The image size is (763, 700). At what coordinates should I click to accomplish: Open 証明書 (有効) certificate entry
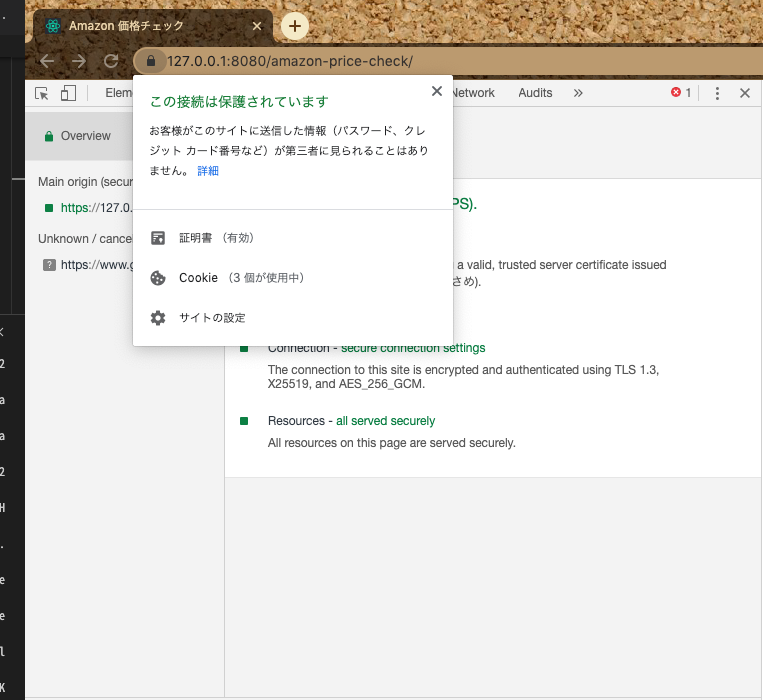tap(293, 238)
